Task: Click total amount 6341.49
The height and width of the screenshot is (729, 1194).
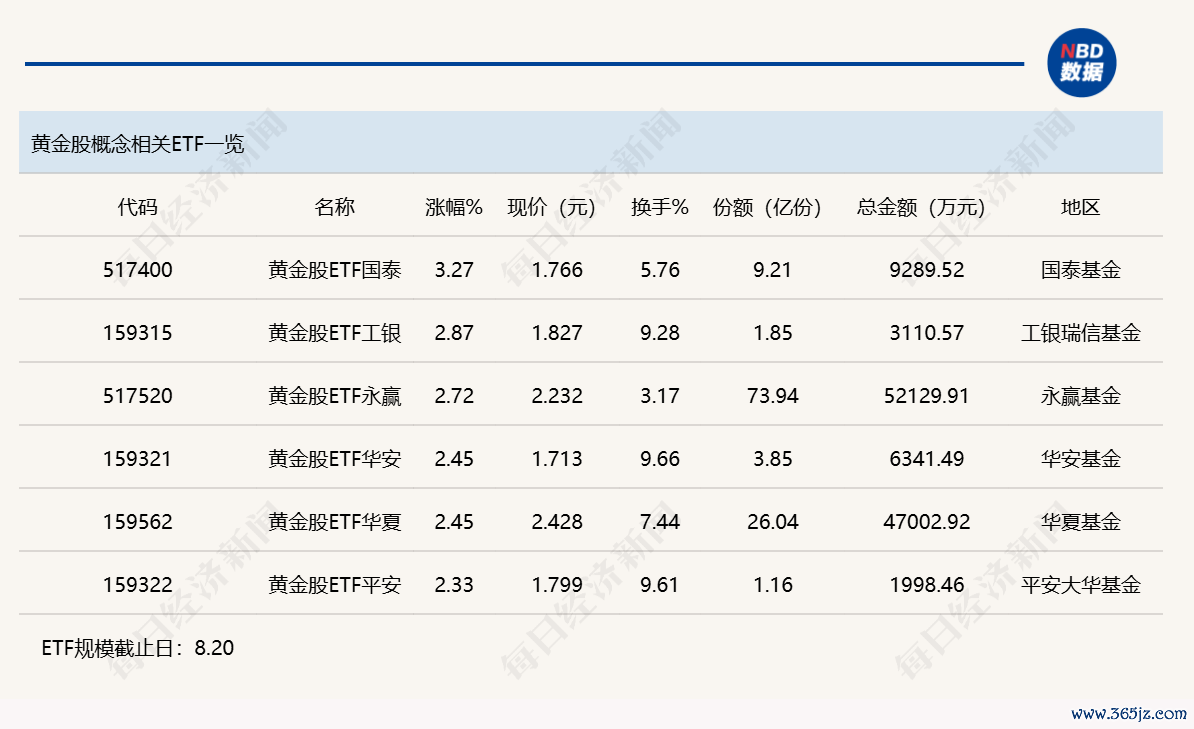Action: pos(926,459)
